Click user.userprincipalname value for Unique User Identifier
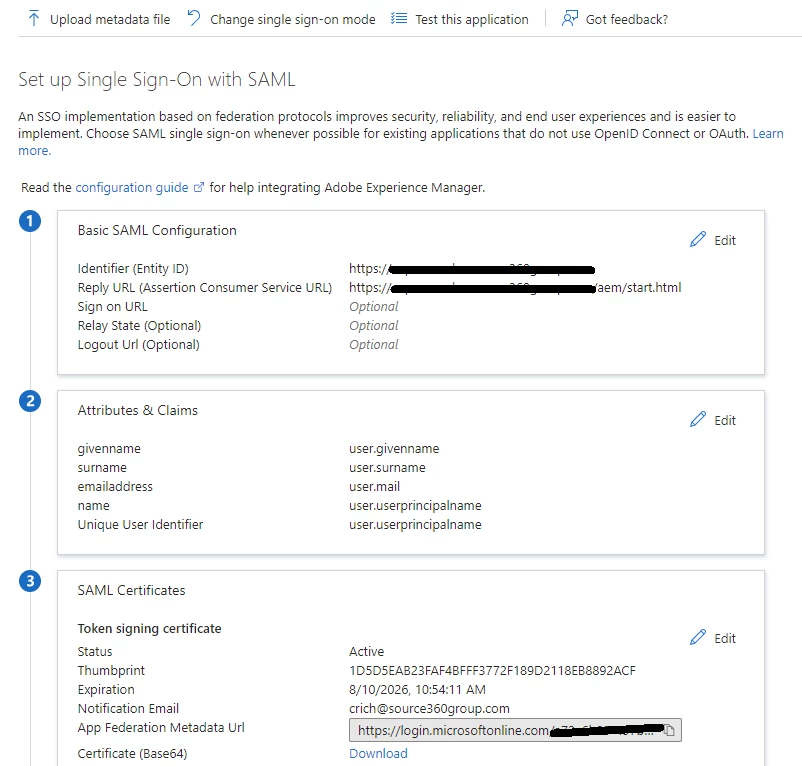 (x=415, y=524)
